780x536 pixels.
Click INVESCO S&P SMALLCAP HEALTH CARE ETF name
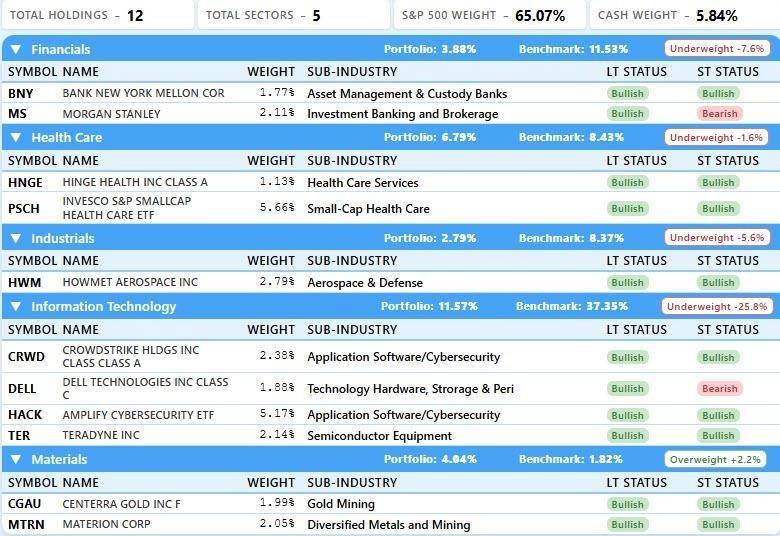[x=127, y=208]
